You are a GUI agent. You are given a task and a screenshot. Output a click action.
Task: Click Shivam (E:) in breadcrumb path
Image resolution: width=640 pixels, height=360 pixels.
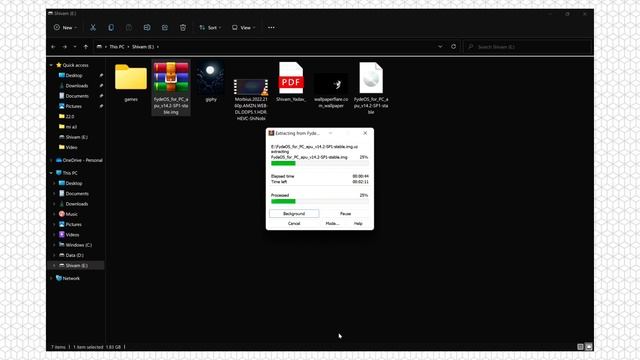coord(143,47)
